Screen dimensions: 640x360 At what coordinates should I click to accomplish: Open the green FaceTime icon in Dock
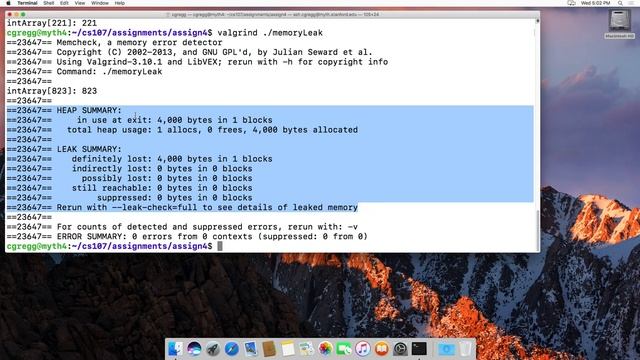[x=344, y=349]
